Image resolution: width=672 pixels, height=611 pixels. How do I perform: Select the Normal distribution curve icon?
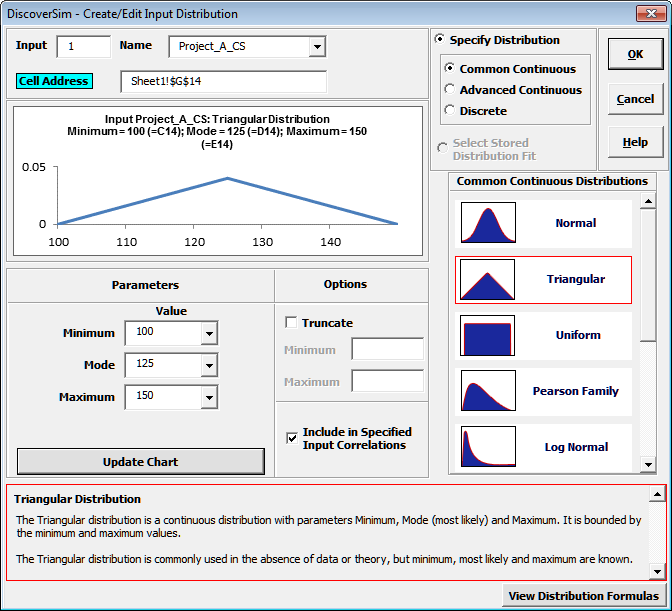pyautogui.click(x=487, y=223)
